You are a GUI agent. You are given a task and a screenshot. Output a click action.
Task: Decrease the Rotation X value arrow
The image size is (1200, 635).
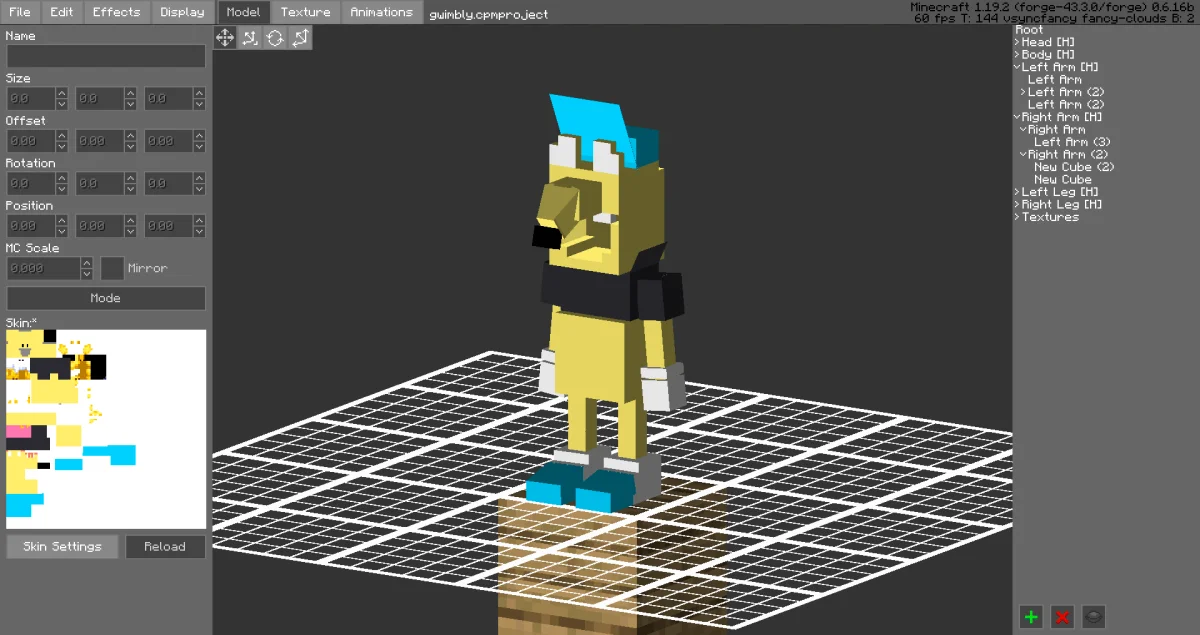pos(62,189)
